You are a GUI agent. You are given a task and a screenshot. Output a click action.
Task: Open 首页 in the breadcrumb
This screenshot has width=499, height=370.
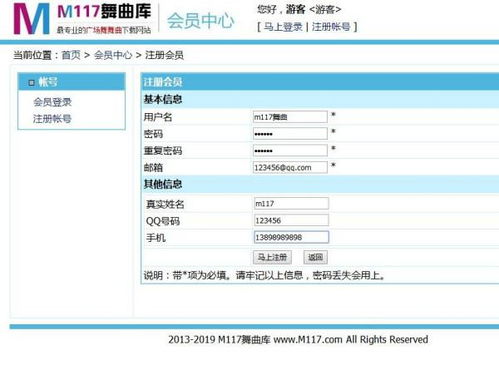(71, 55)
